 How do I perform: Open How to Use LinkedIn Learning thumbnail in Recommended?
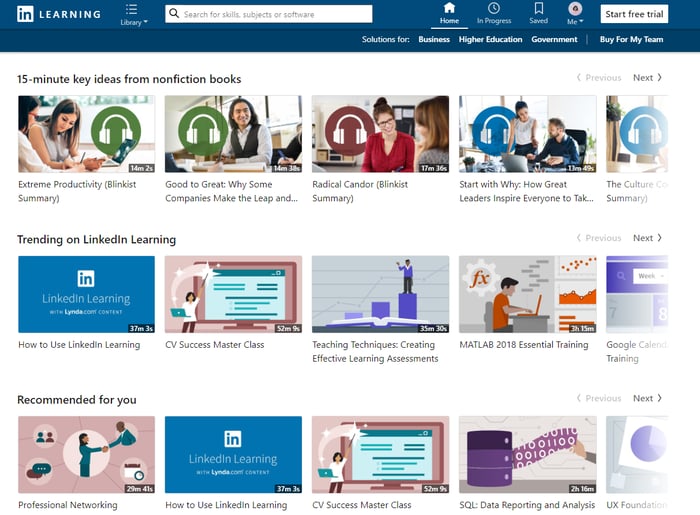[233, 454]
